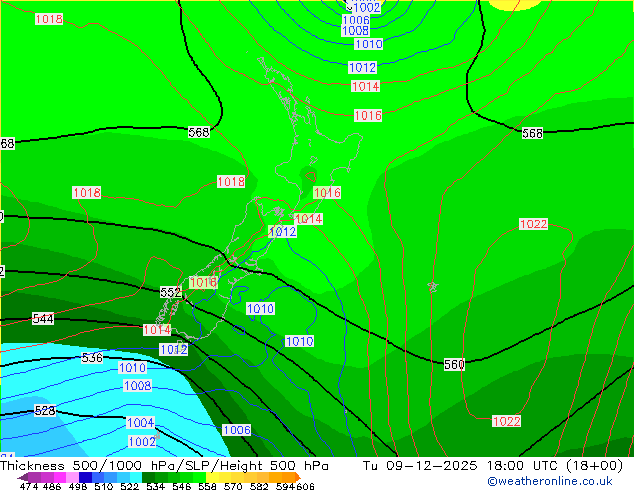Click the red 1014 label just above the 1016 label in the north
The height and width of the screenshot is (490, 634).
click(366, 87)
